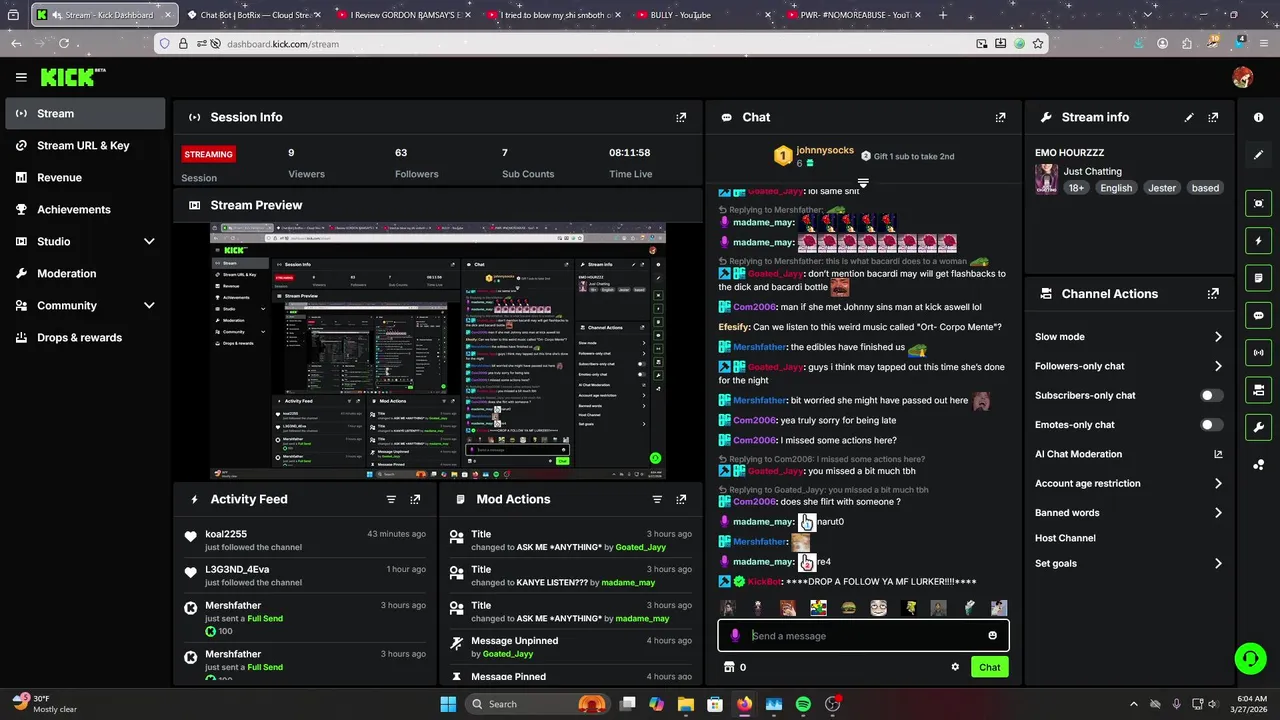Pop out the Activity Feed panel
The width and height of the screenshot is (1280, 720).
tap(415, 499)
